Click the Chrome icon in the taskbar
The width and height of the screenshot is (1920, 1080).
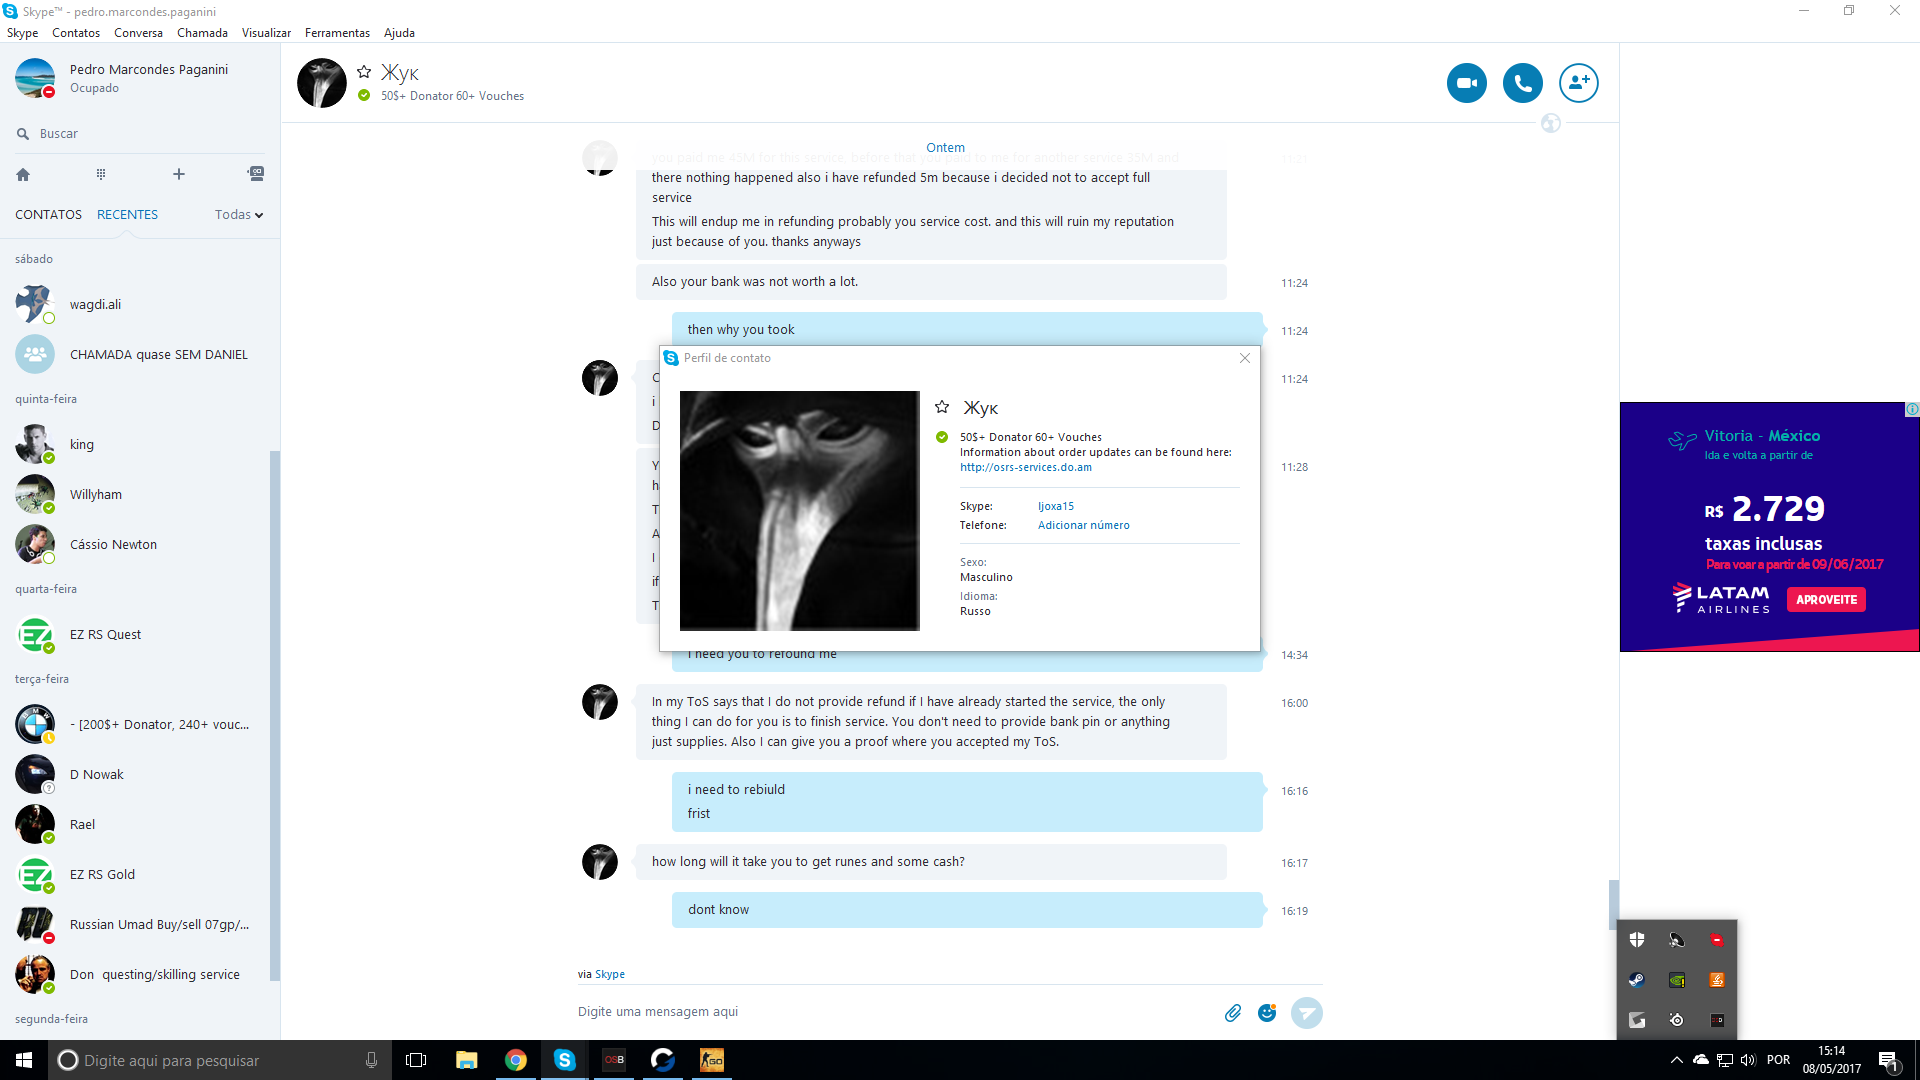tap(516, 1060)
